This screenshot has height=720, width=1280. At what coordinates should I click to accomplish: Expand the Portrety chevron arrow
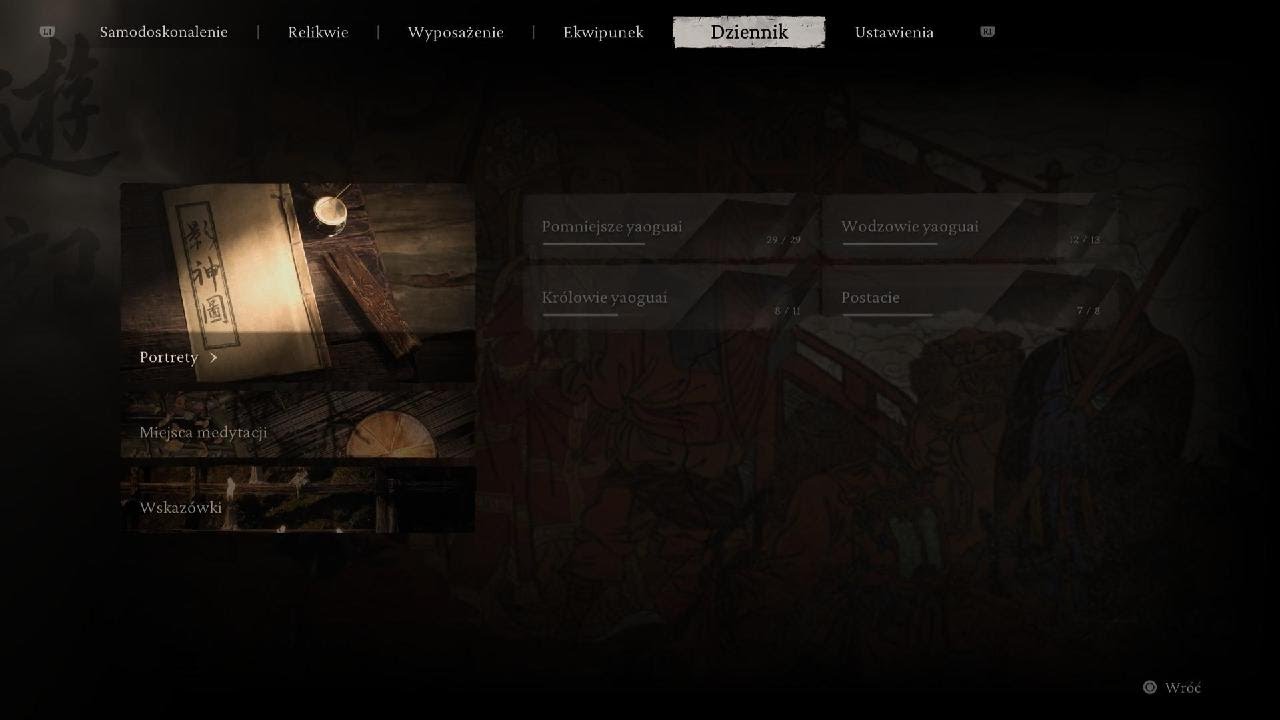214,357
